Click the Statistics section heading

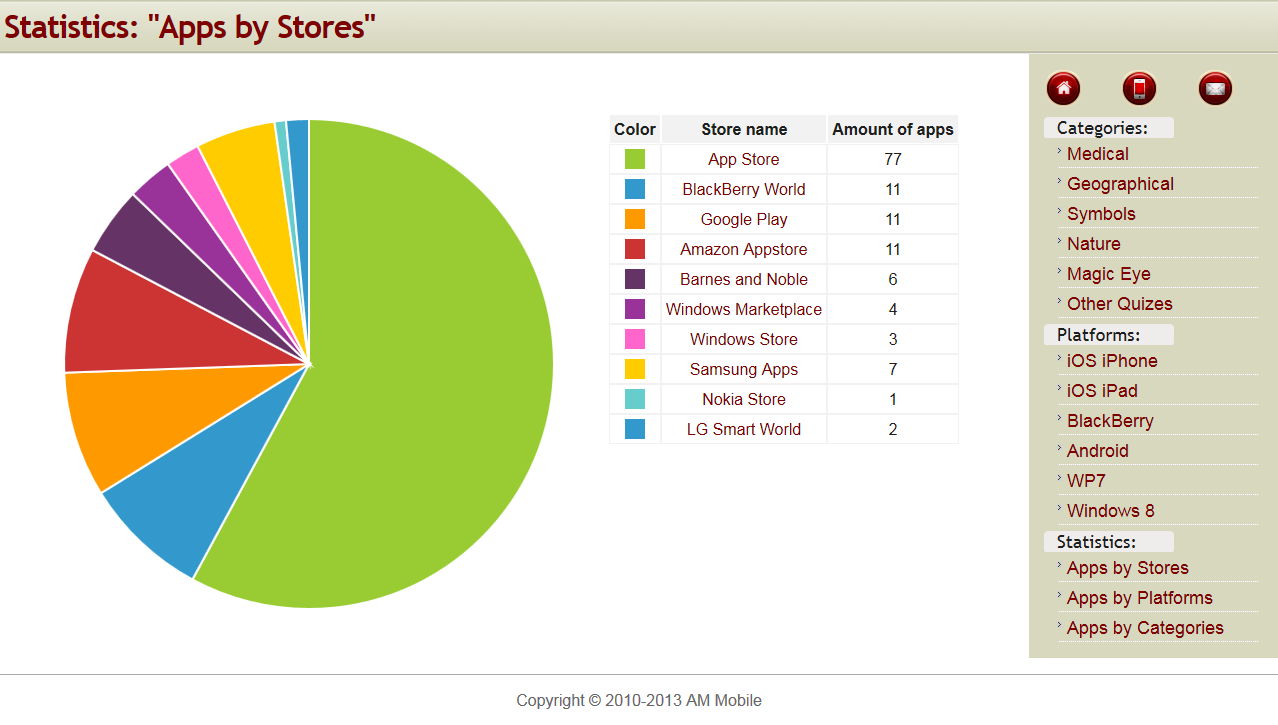[x=1096, y=542]
